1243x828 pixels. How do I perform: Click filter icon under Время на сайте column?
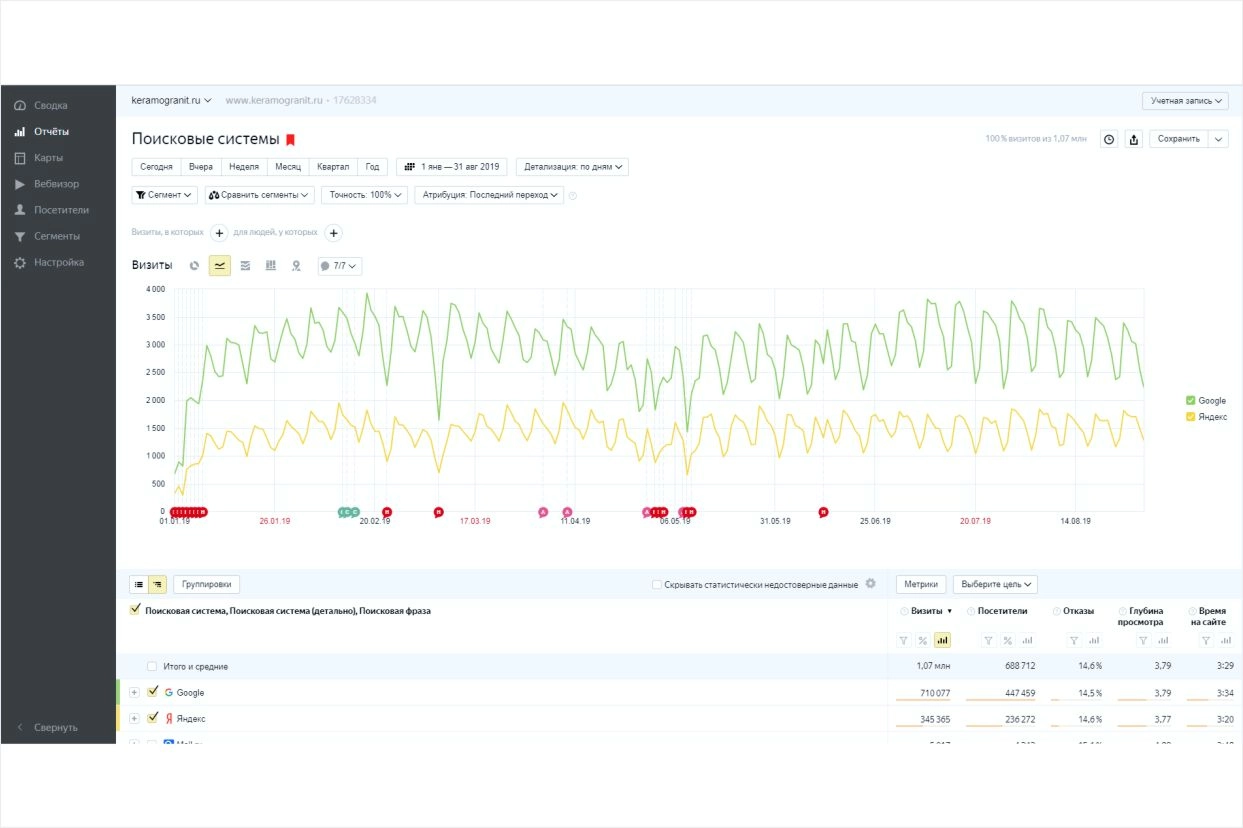pos(1208,640)
